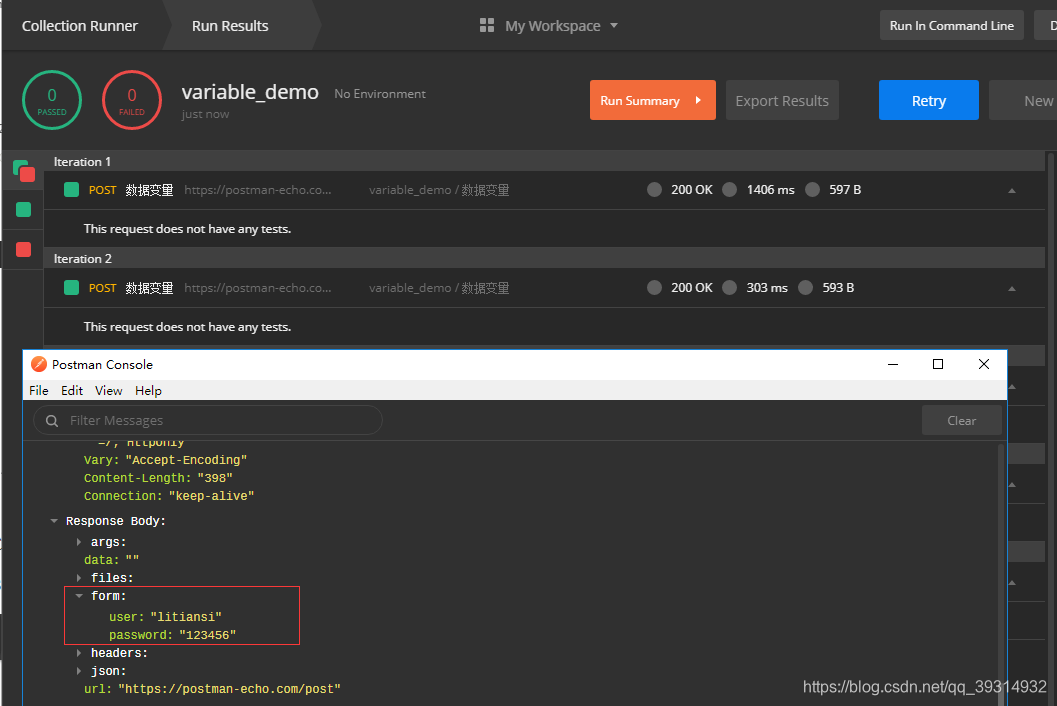This screenshot has width=1057, height=706.
Task: Click the search magnifier icon in console
Action: coord(52,421)
